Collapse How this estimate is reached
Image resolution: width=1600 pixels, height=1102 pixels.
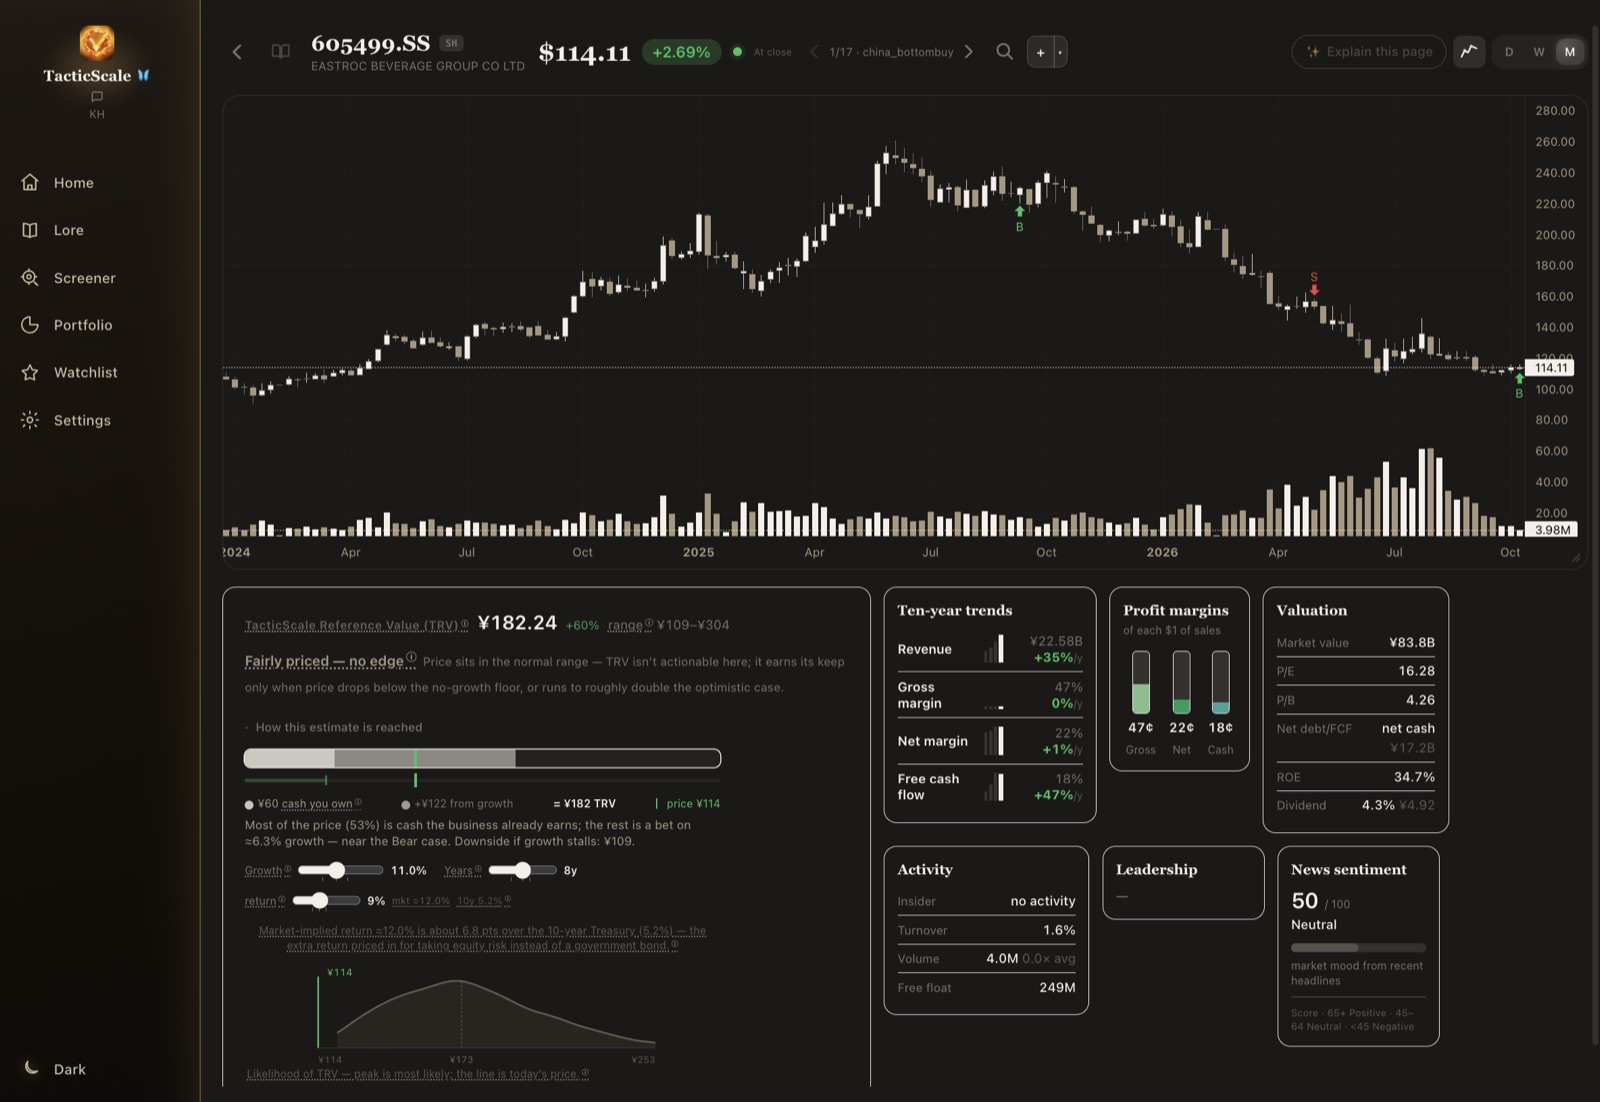click(334, 727)
